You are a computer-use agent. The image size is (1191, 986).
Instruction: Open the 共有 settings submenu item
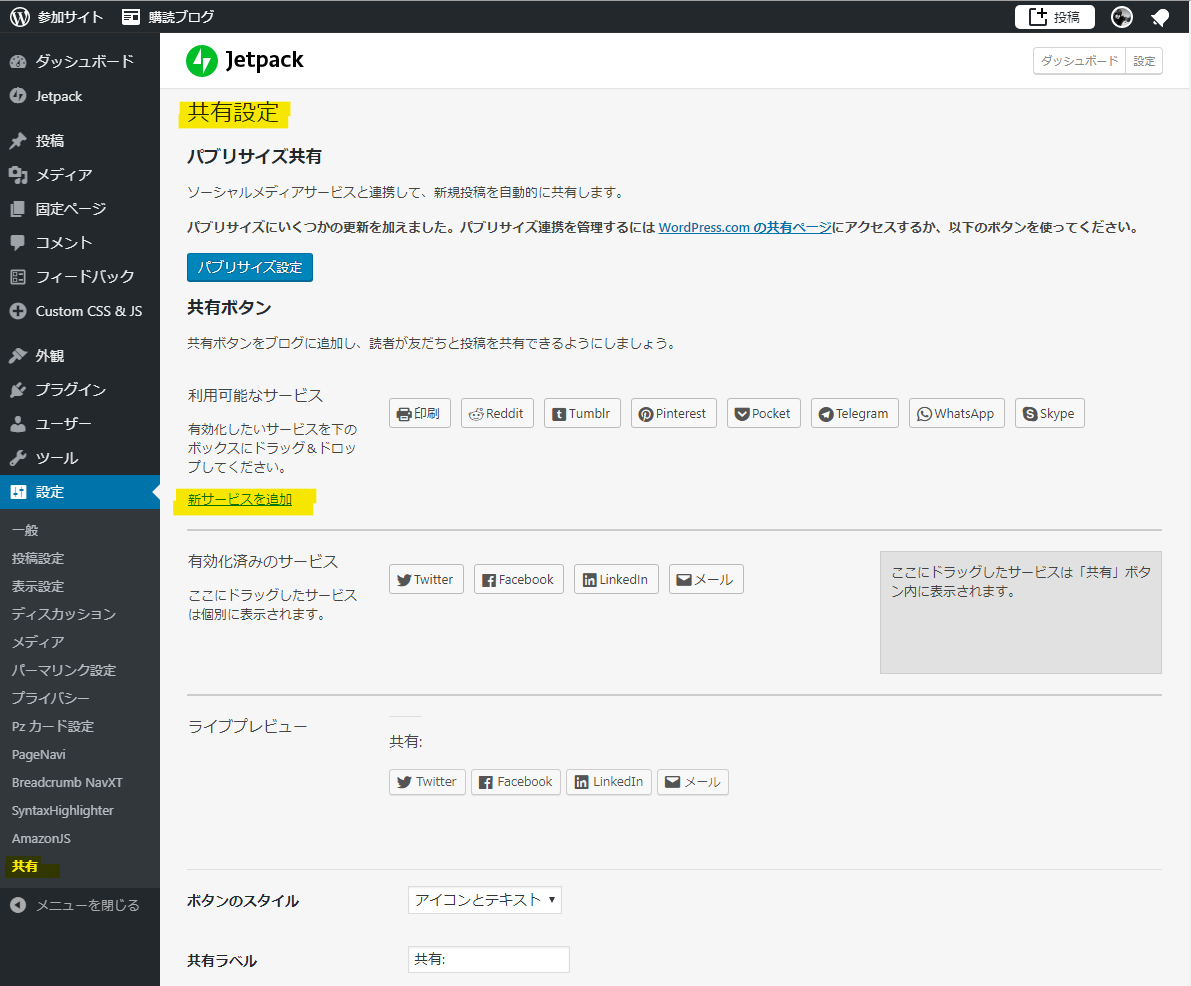click(x=25, y=866)
